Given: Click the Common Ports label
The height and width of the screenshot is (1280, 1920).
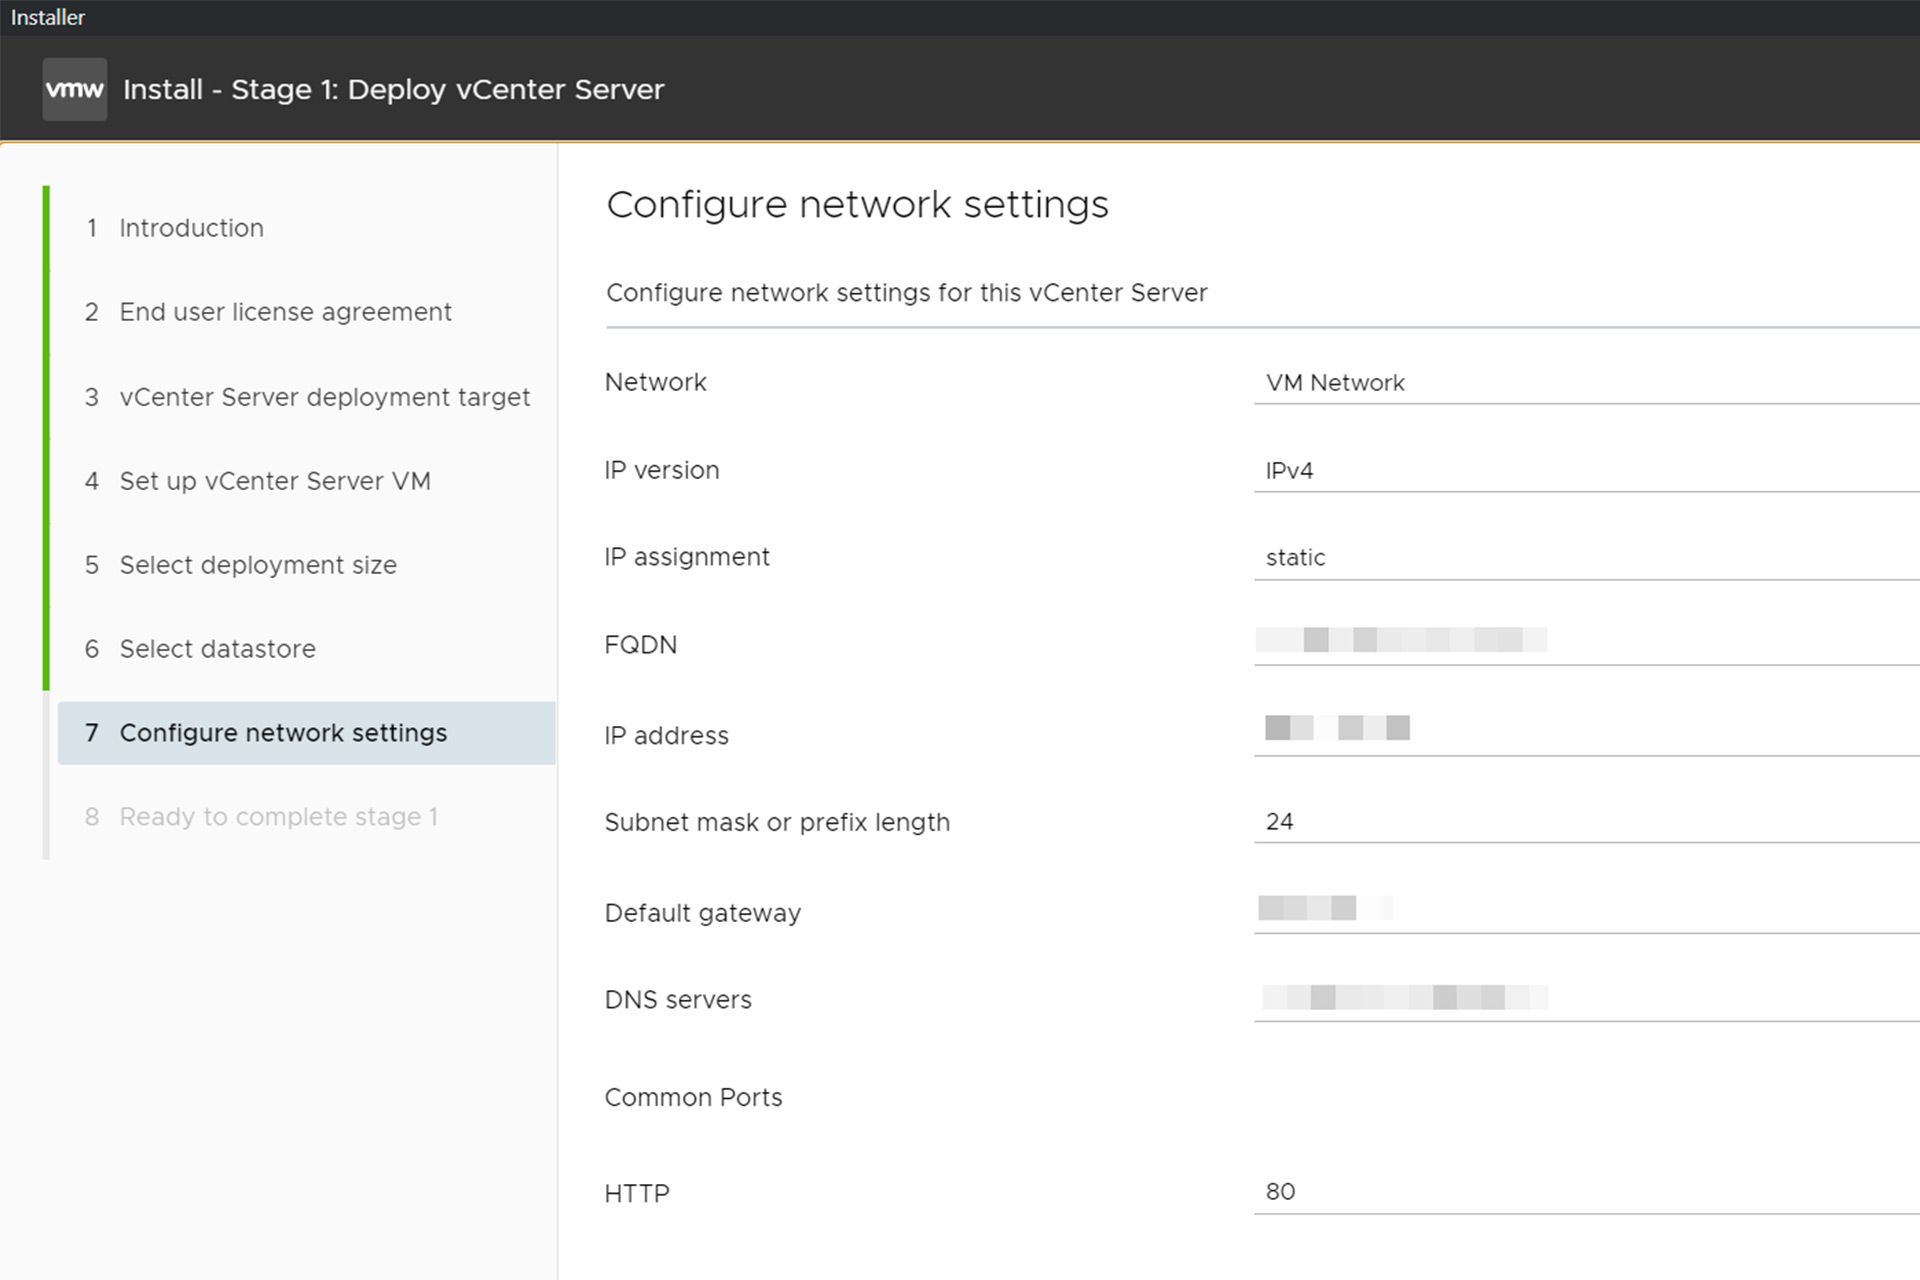Looking at the screenshot, I should 693,1097.
